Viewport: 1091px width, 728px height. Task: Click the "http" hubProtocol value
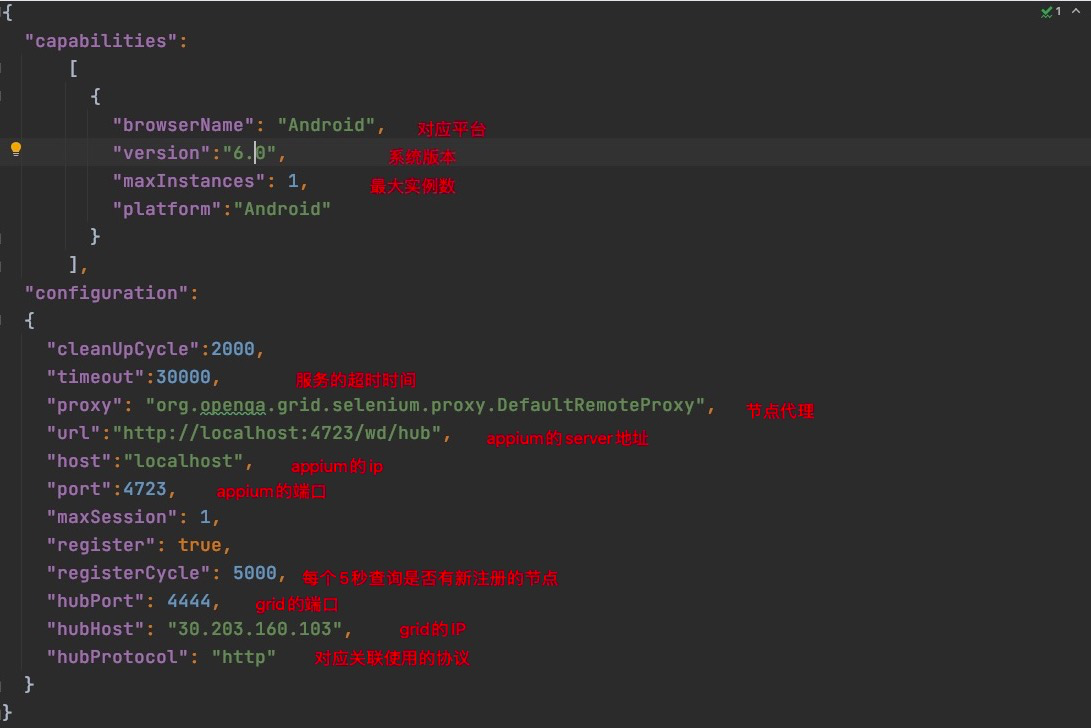pyautogui.click(x=244, y=657)
